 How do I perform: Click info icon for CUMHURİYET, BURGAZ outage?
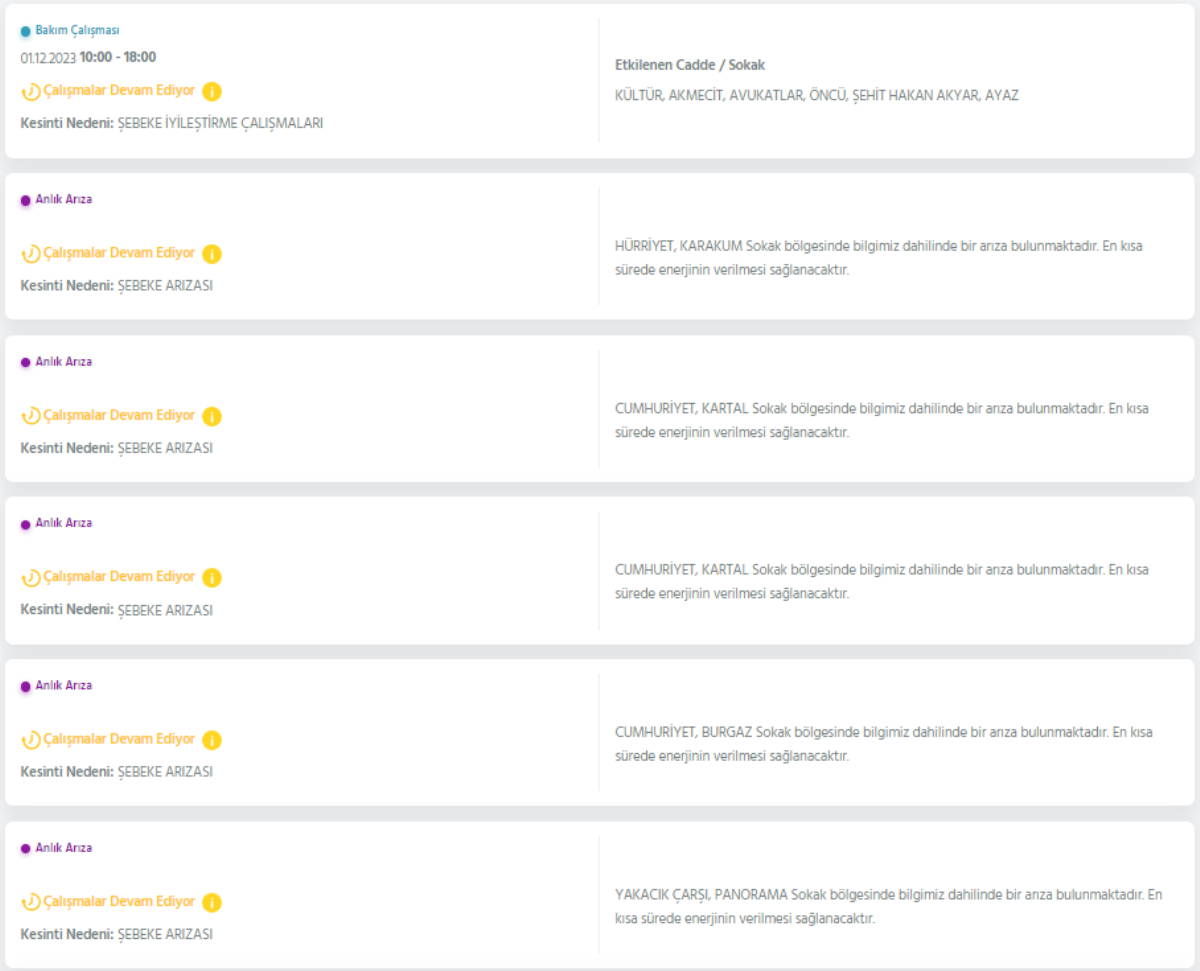point(211,740)
